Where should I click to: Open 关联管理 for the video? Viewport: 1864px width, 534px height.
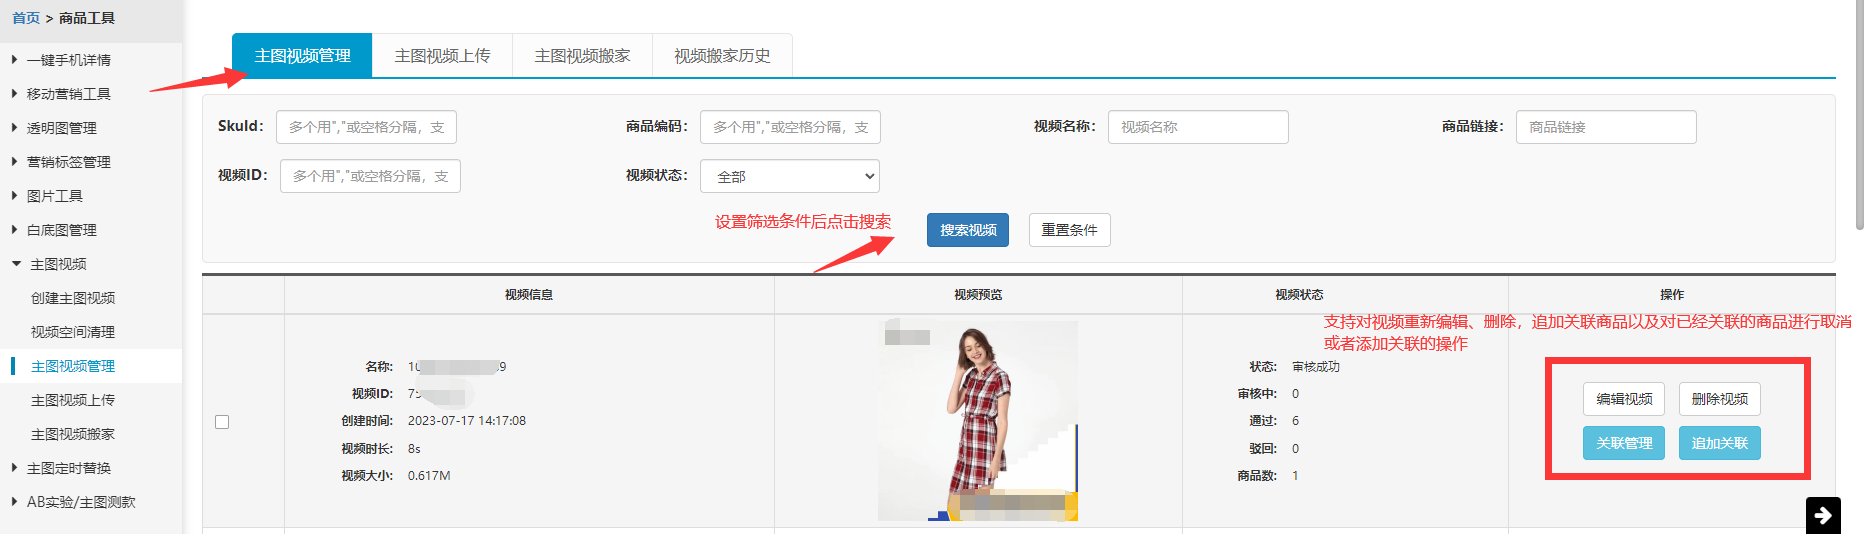click(x=1623, y=443)
